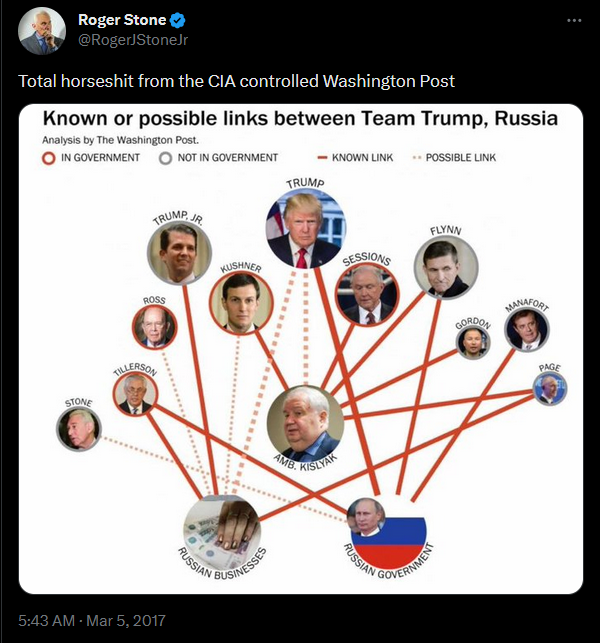Select the Kushner portrait in the chart
This screenshot has width=600, height=643.
[x=241, y=302]
